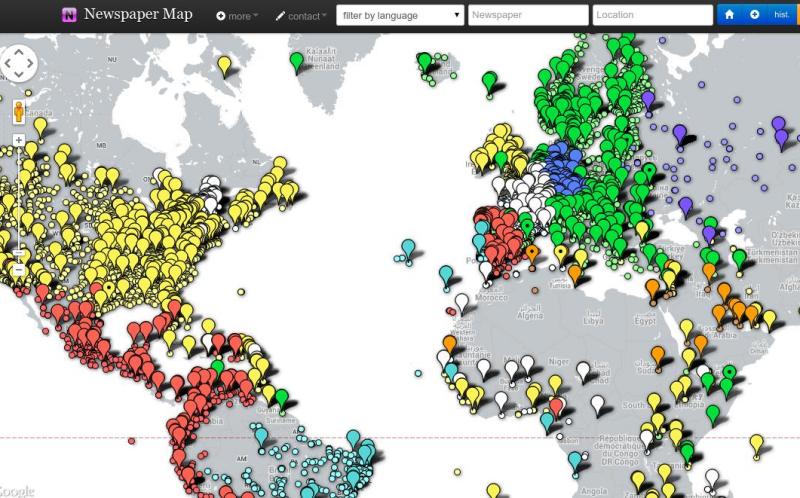Click the Google logo on the map
The height and width of the screenshot is (498, 800).
(x=16, y=491)
